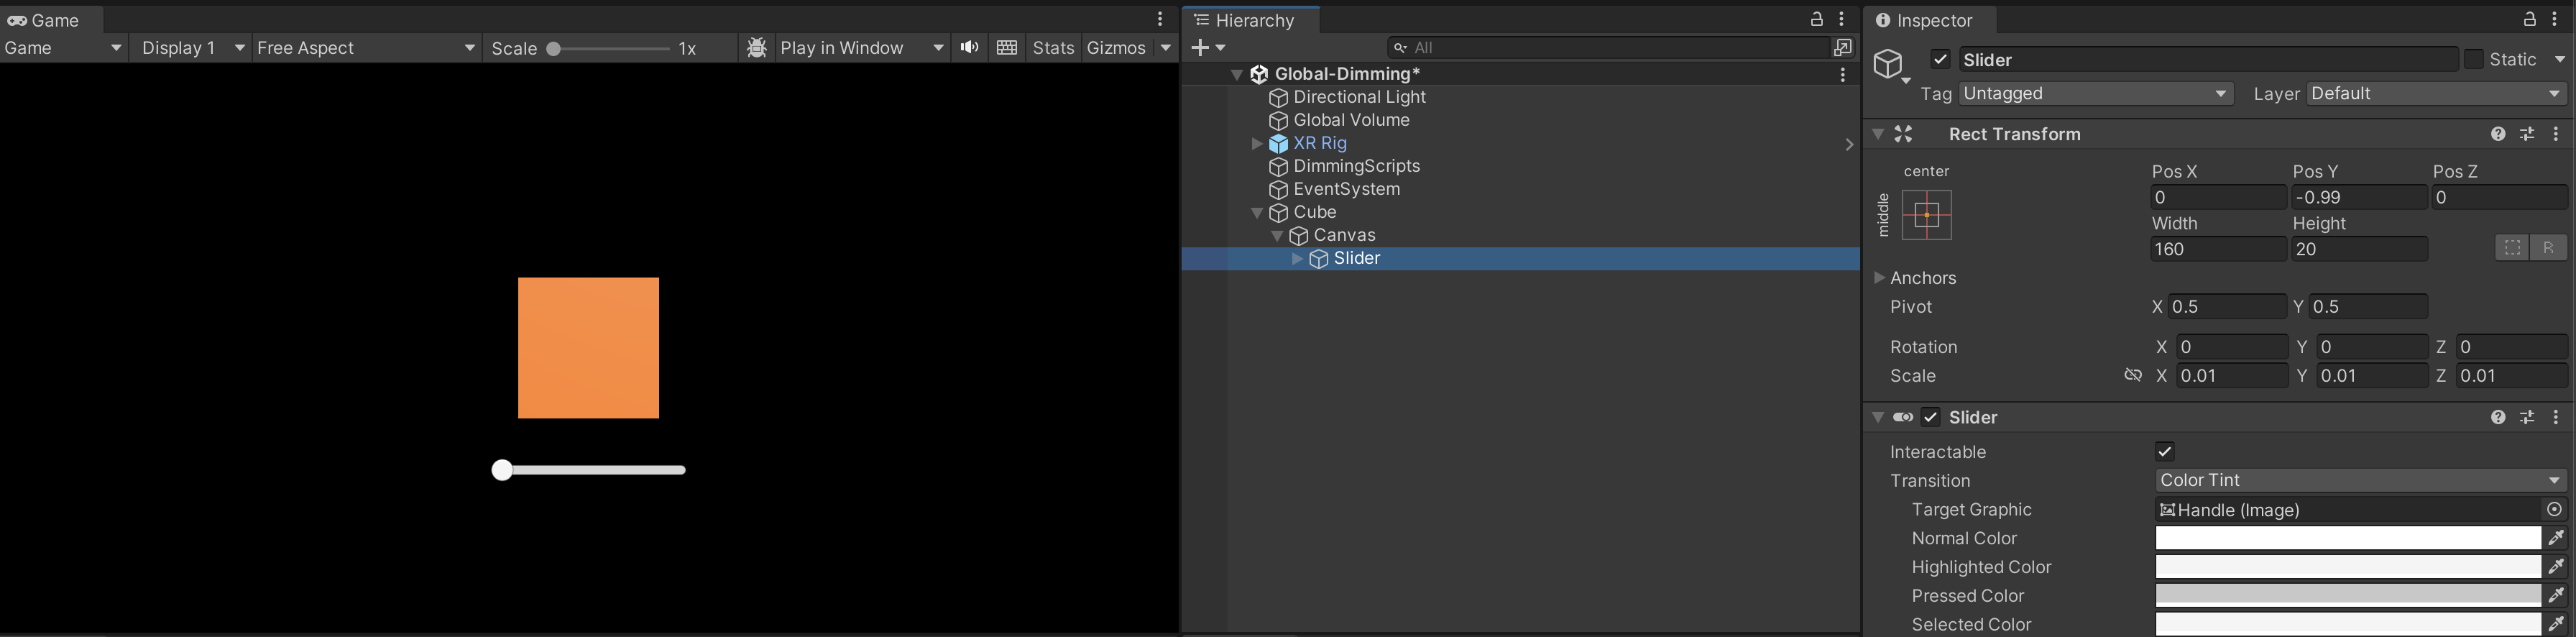Open Rect Transform component kebab menu

tap(2556, 134)
